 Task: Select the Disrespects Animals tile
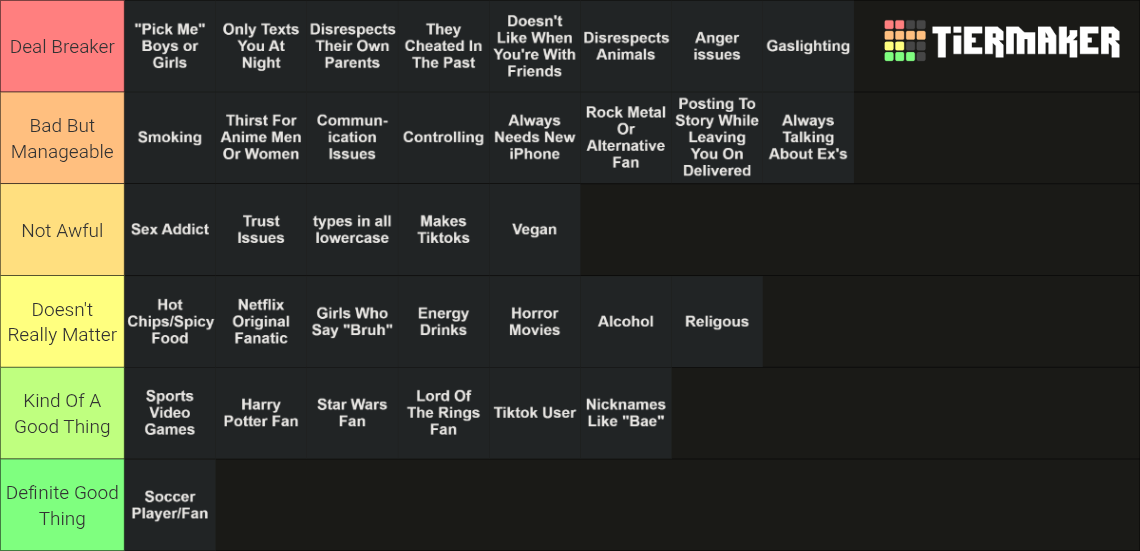coord(625,46)
